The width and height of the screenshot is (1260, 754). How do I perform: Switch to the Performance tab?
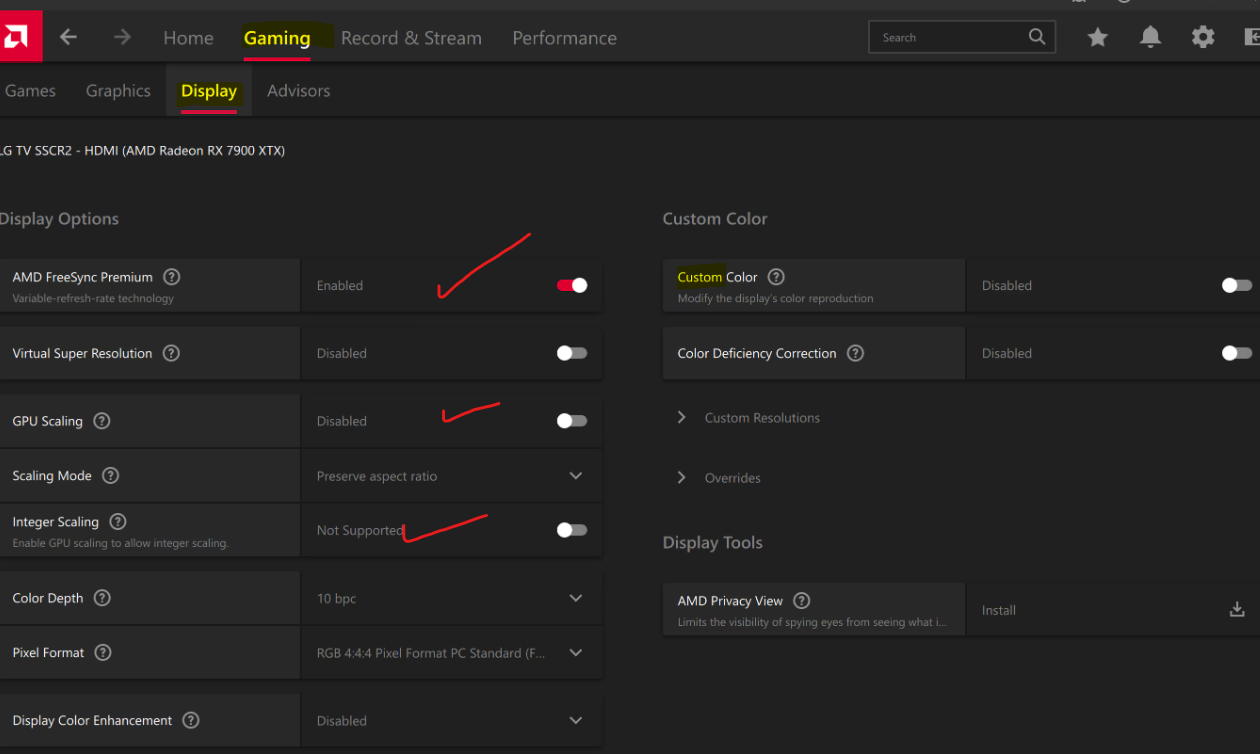(x=564, y=37)
